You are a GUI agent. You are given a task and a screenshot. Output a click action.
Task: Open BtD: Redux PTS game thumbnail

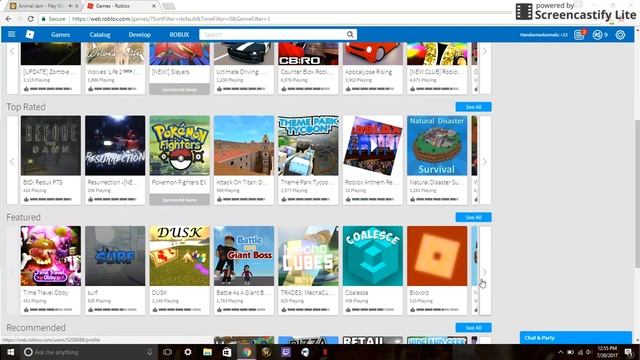coord(51,146)
